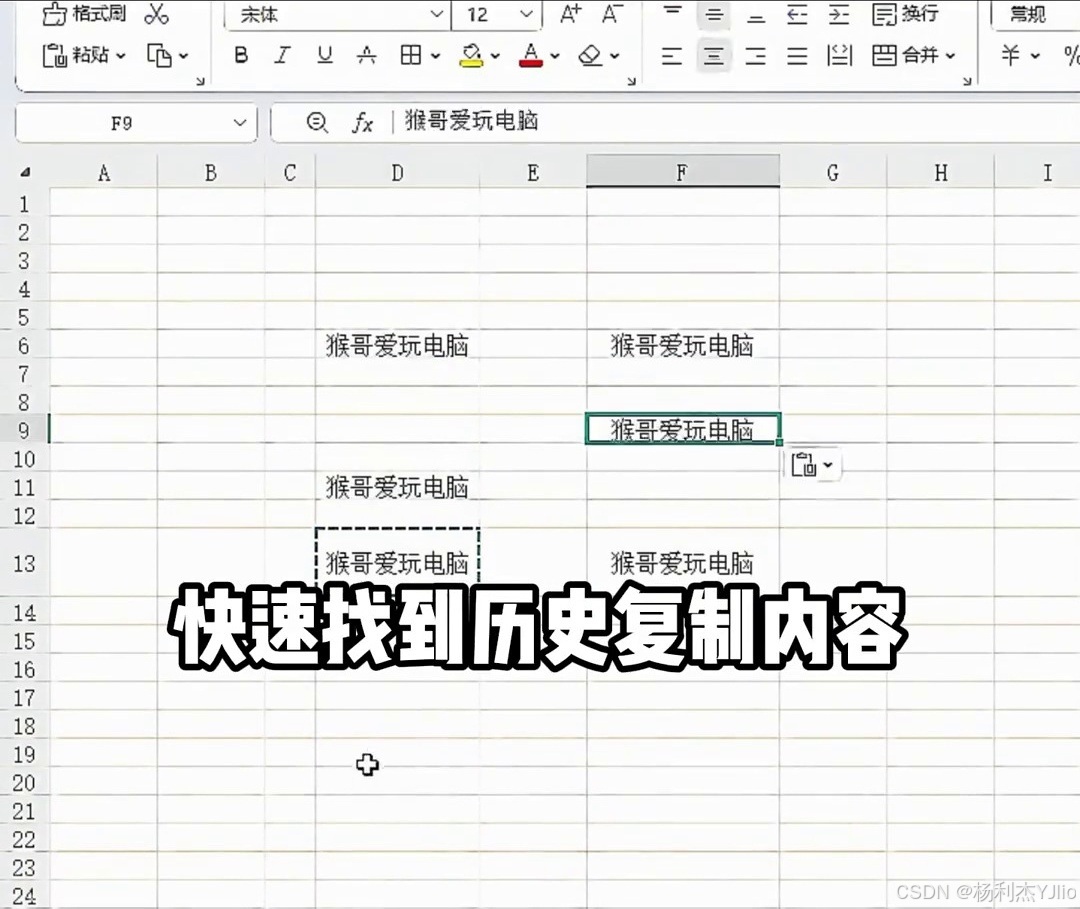Align text to top of cell
Screen dimensions: 1080x909
[672, 13]
